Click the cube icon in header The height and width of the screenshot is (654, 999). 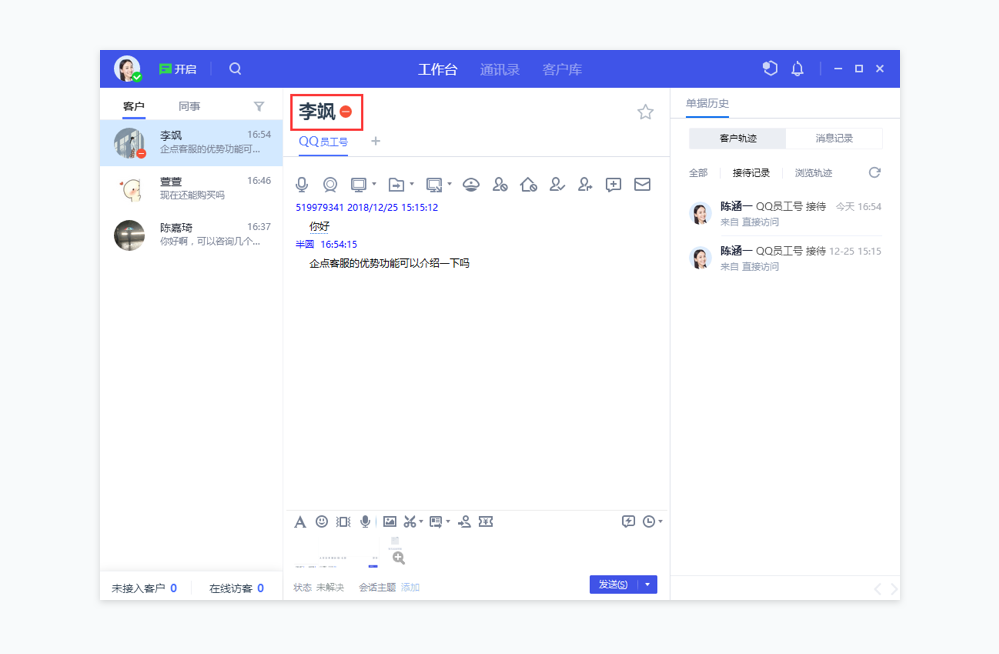pos(770,68)
